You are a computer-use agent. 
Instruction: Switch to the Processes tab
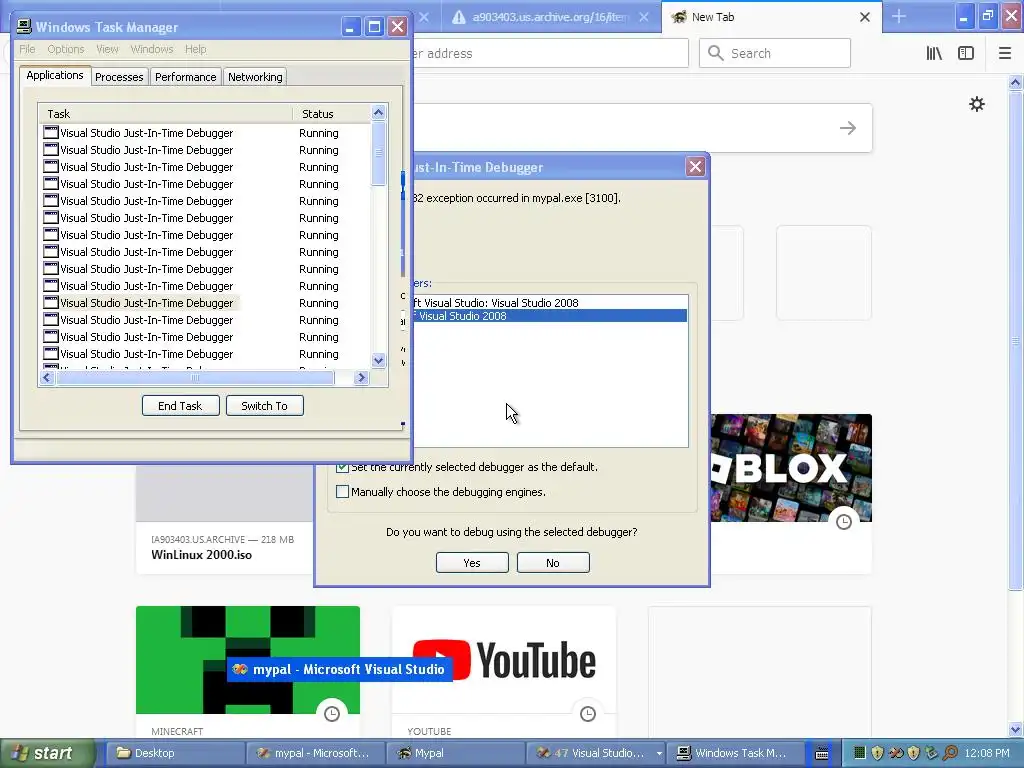click(x=119, y=76)
